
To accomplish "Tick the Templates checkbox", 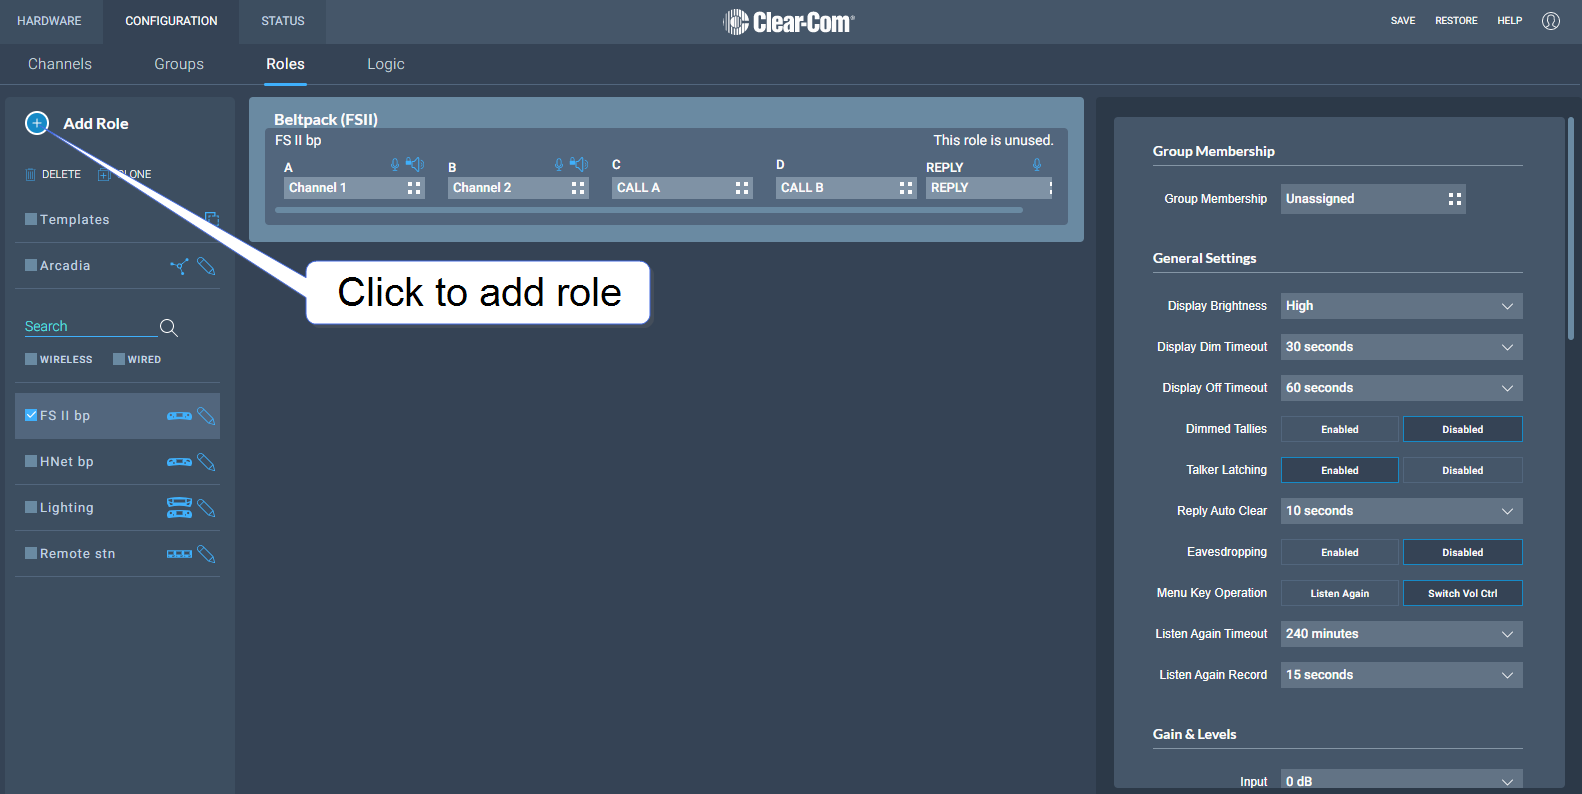I will (31, 219).
